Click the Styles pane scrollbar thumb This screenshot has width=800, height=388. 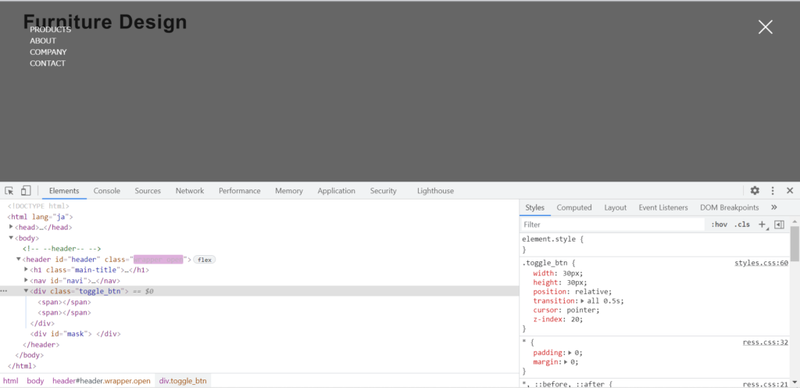click(794, 244)
